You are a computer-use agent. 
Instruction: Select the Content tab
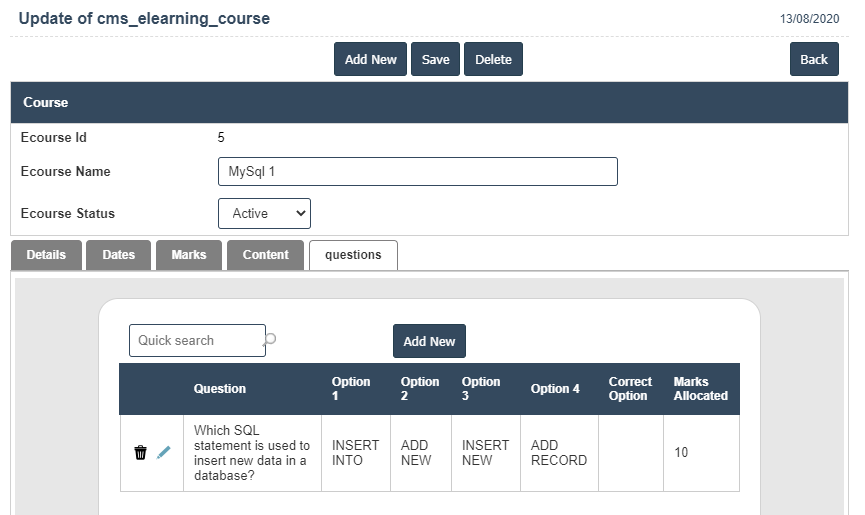coord(265,255)
